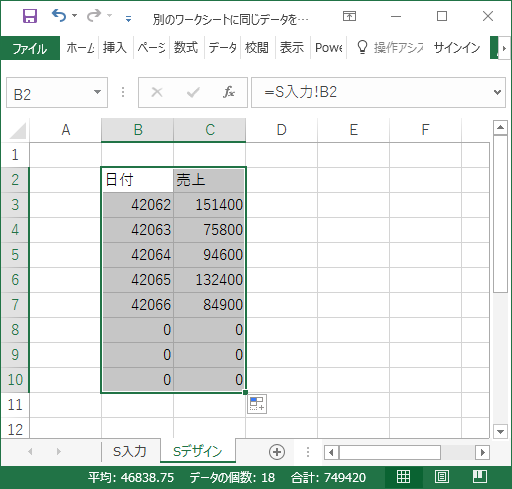Switch to the S入力 sheet tab
The width and height of the screenshot is (512, 489).
[130, 452]
